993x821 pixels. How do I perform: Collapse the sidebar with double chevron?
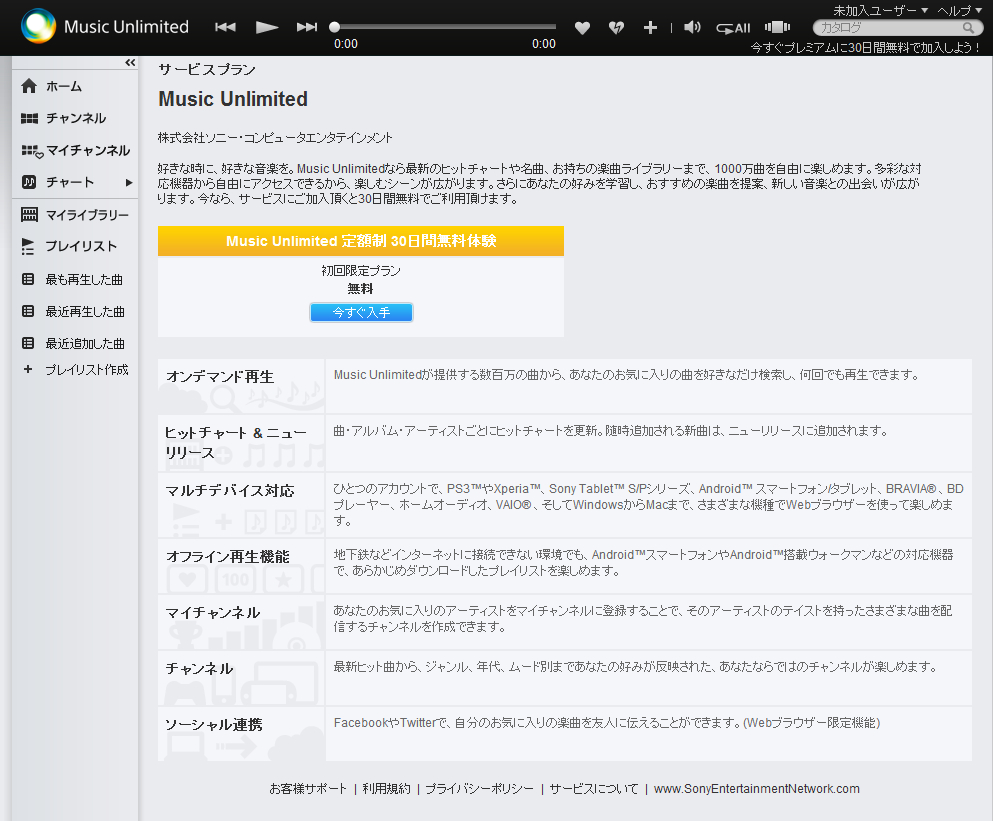point(130,62)
